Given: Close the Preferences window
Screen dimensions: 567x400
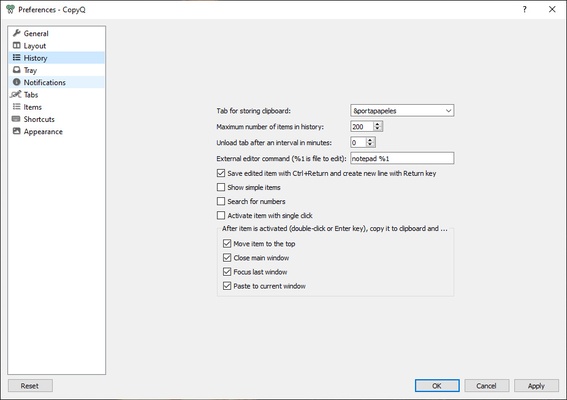Looking at the screenshot, I should 552,9.
